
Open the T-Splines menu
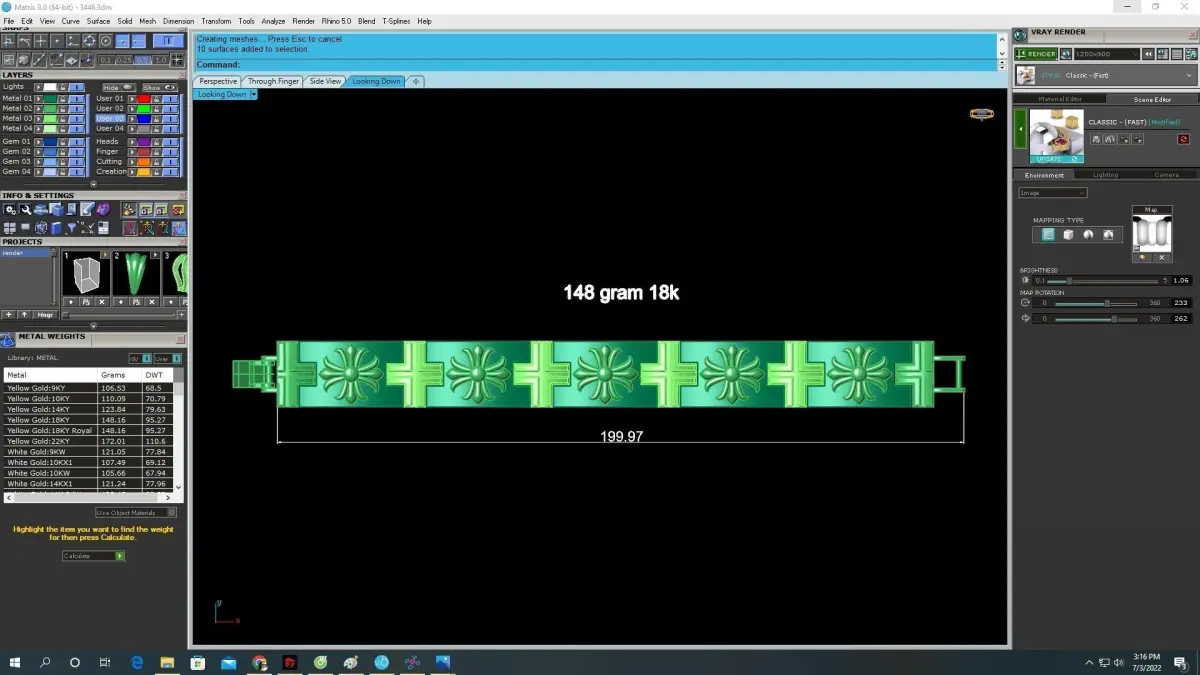pyautogui.click(x=394, y=21)
